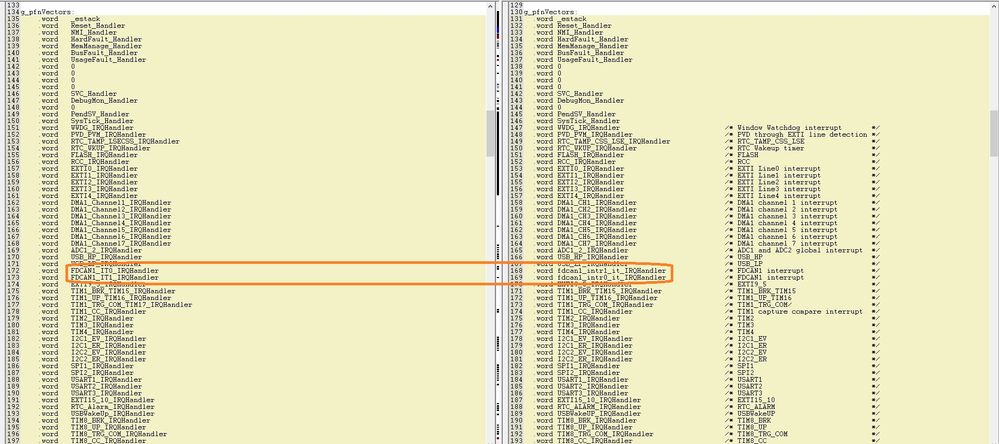Click RTC_Alarm_IRQHandler in left pane
The image size is (999, 444).
(113, 406)
